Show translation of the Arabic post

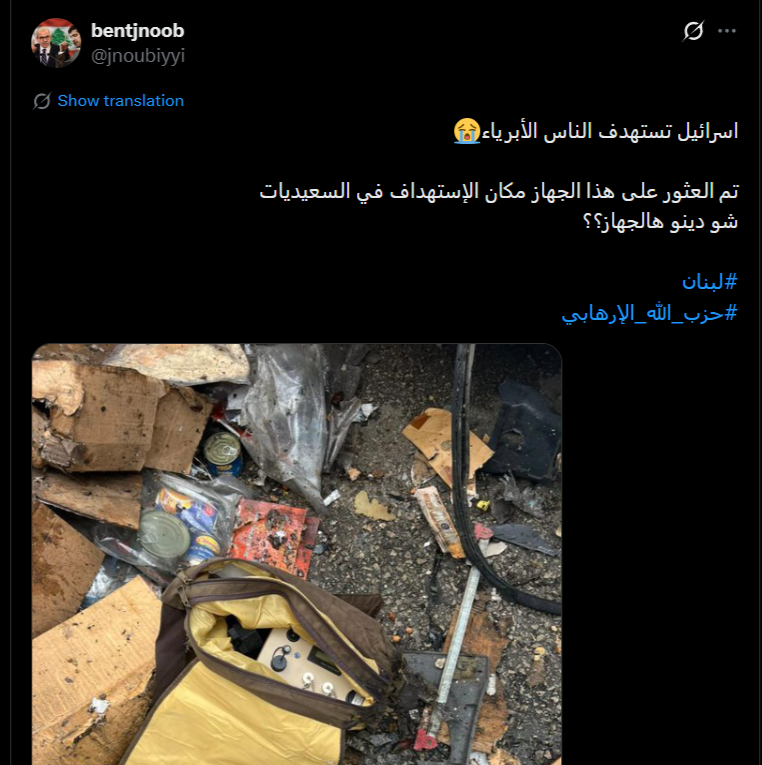[120, 101]
